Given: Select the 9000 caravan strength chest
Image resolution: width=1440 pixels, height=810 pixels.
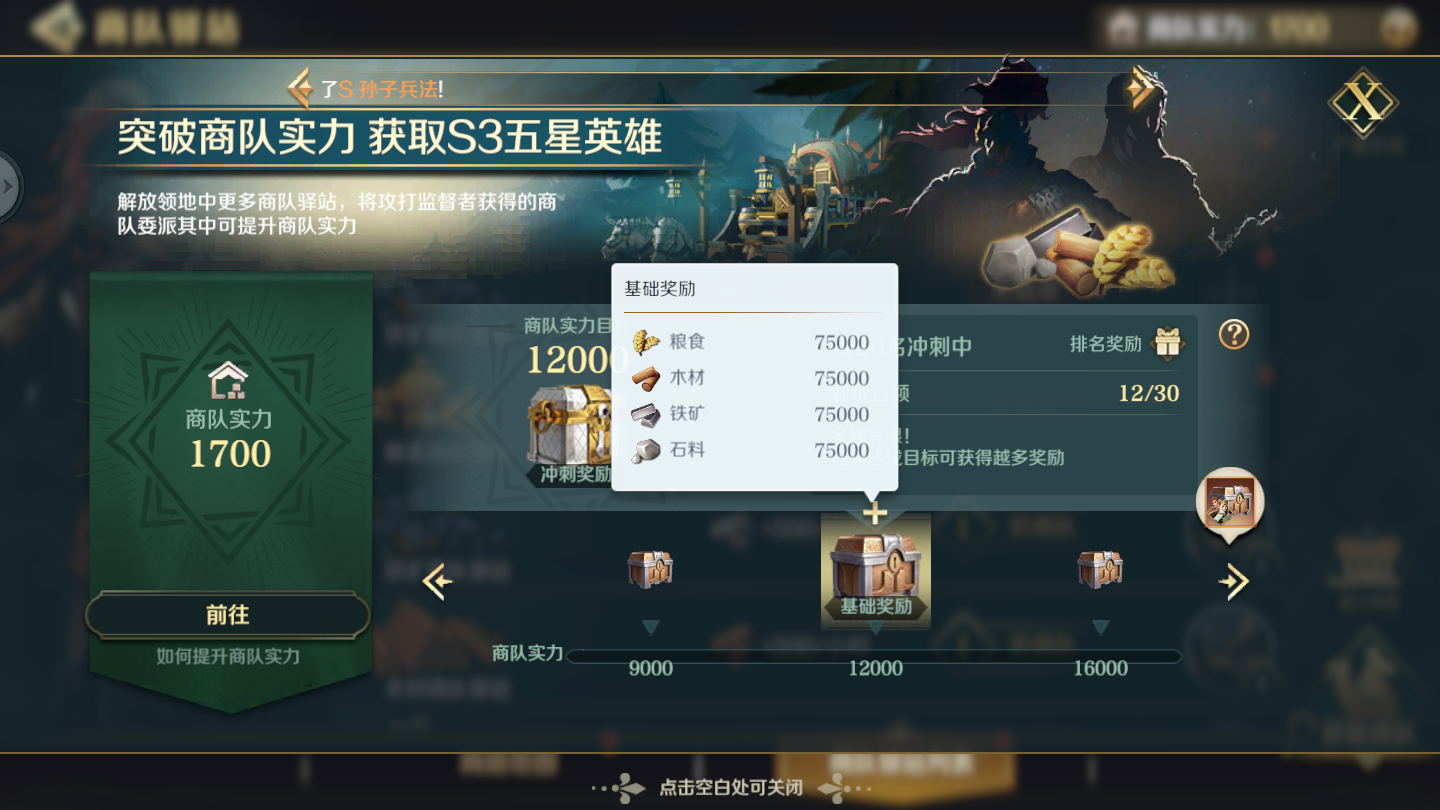Looking at the screenshot, I should tap(650, 569).
